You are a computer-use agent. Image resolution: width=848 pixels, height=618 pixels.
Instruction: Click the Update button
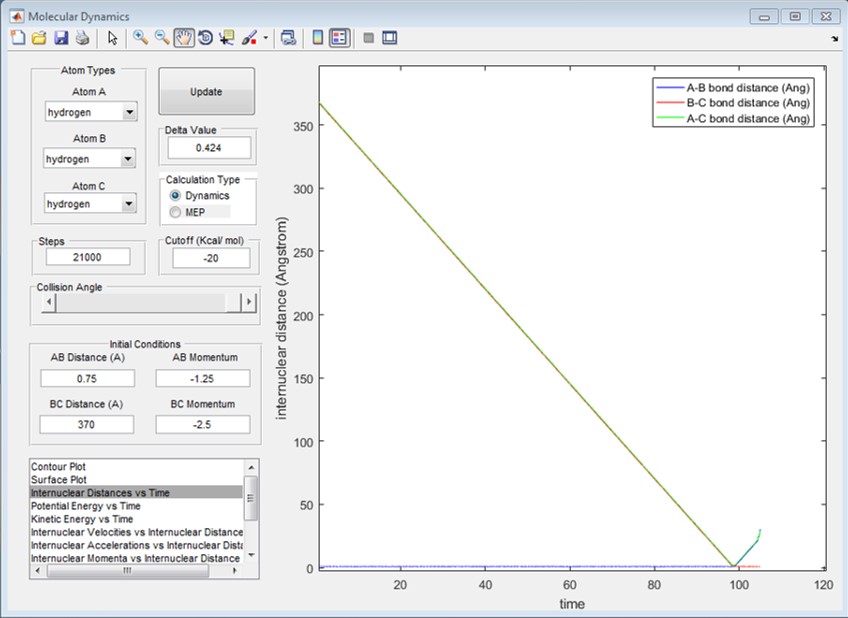pos(206,91)
